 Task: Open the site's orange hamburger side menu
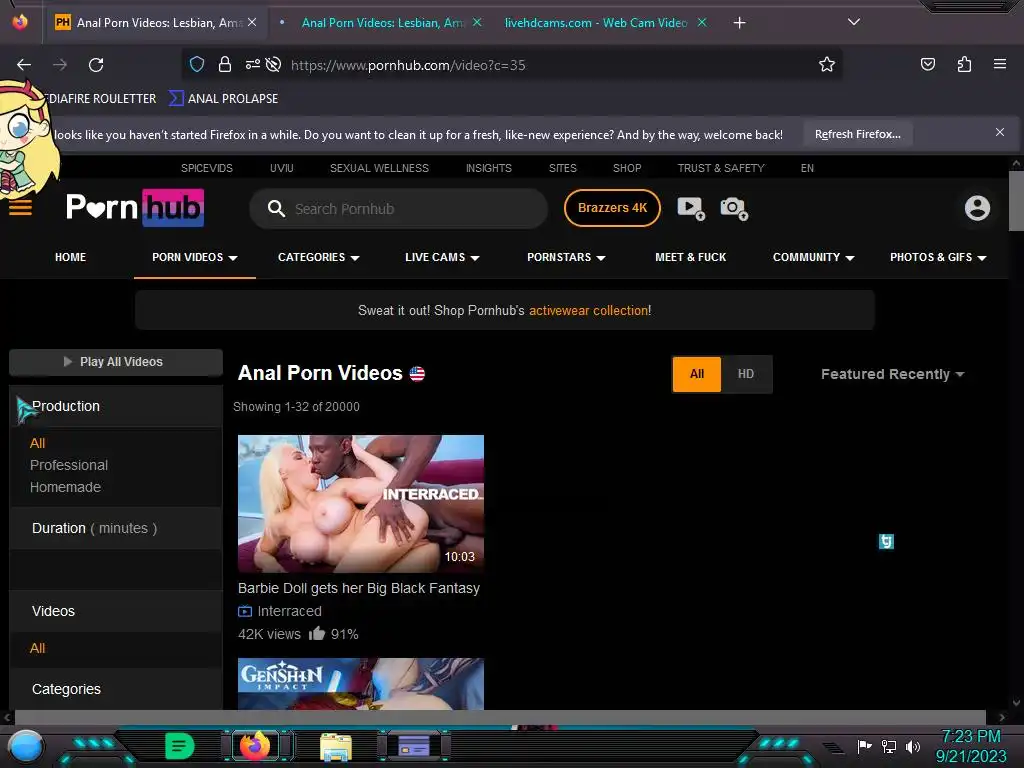[20, 208]
